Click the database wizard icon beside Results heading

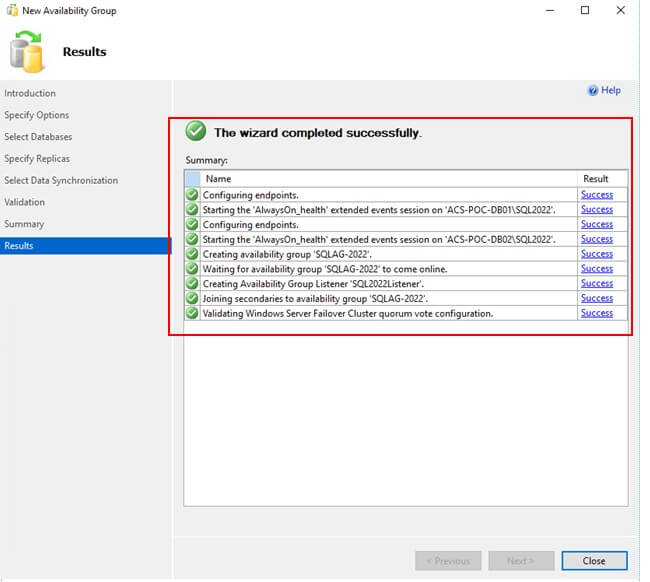pos(27,52)
